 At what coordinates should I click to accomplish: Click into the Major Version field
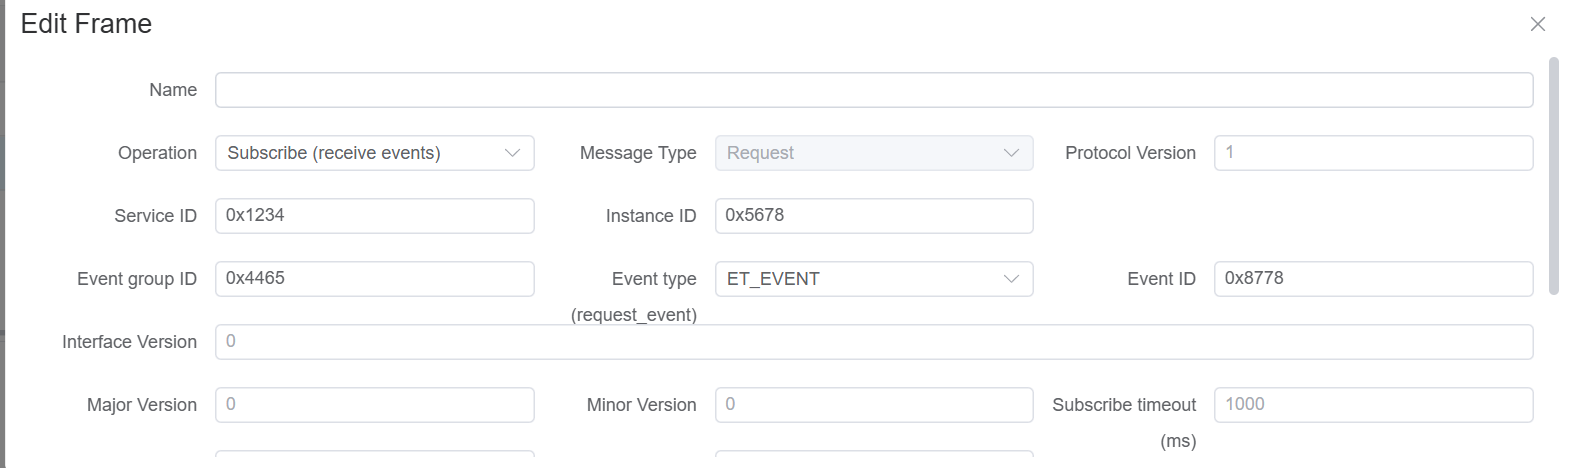(x=374, y=405)
